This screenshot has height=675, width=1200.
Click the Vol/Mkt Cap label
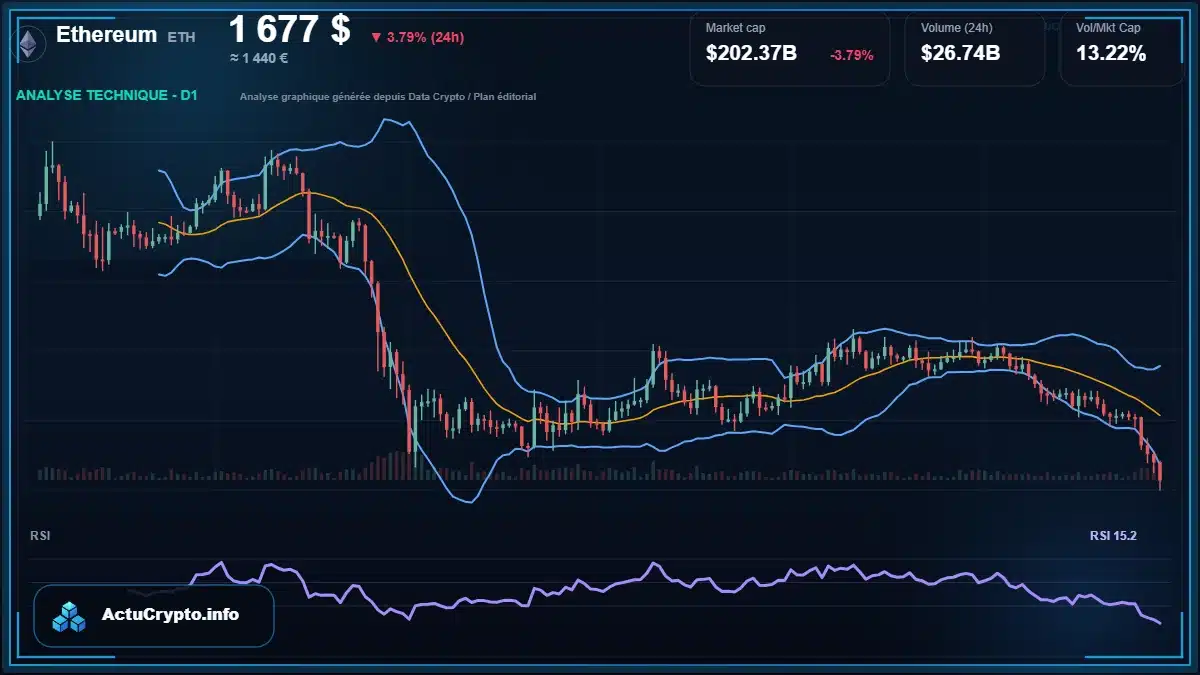[1108, 28]
